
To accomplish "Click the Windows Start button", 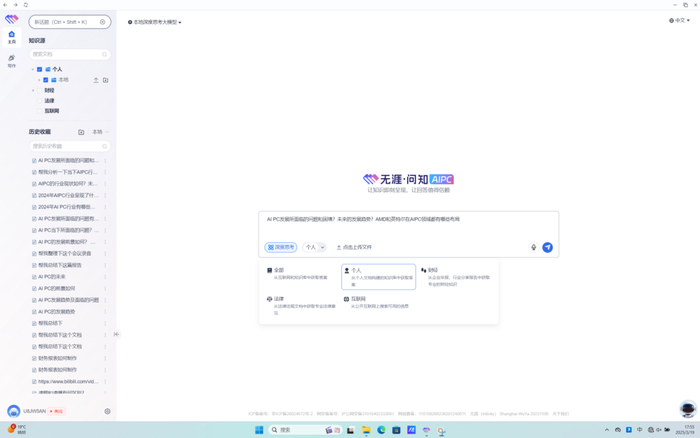I will pos(259,430).
